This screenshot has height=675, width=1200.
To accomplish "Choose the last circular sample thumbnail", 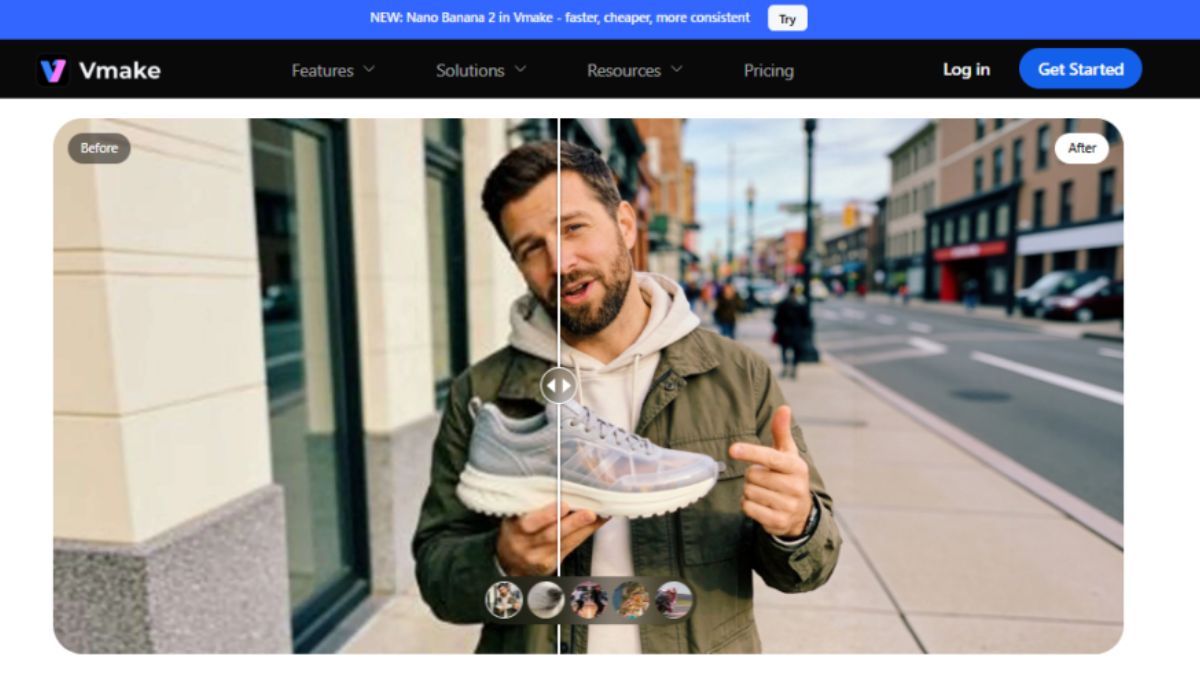I will click(674, 600).
